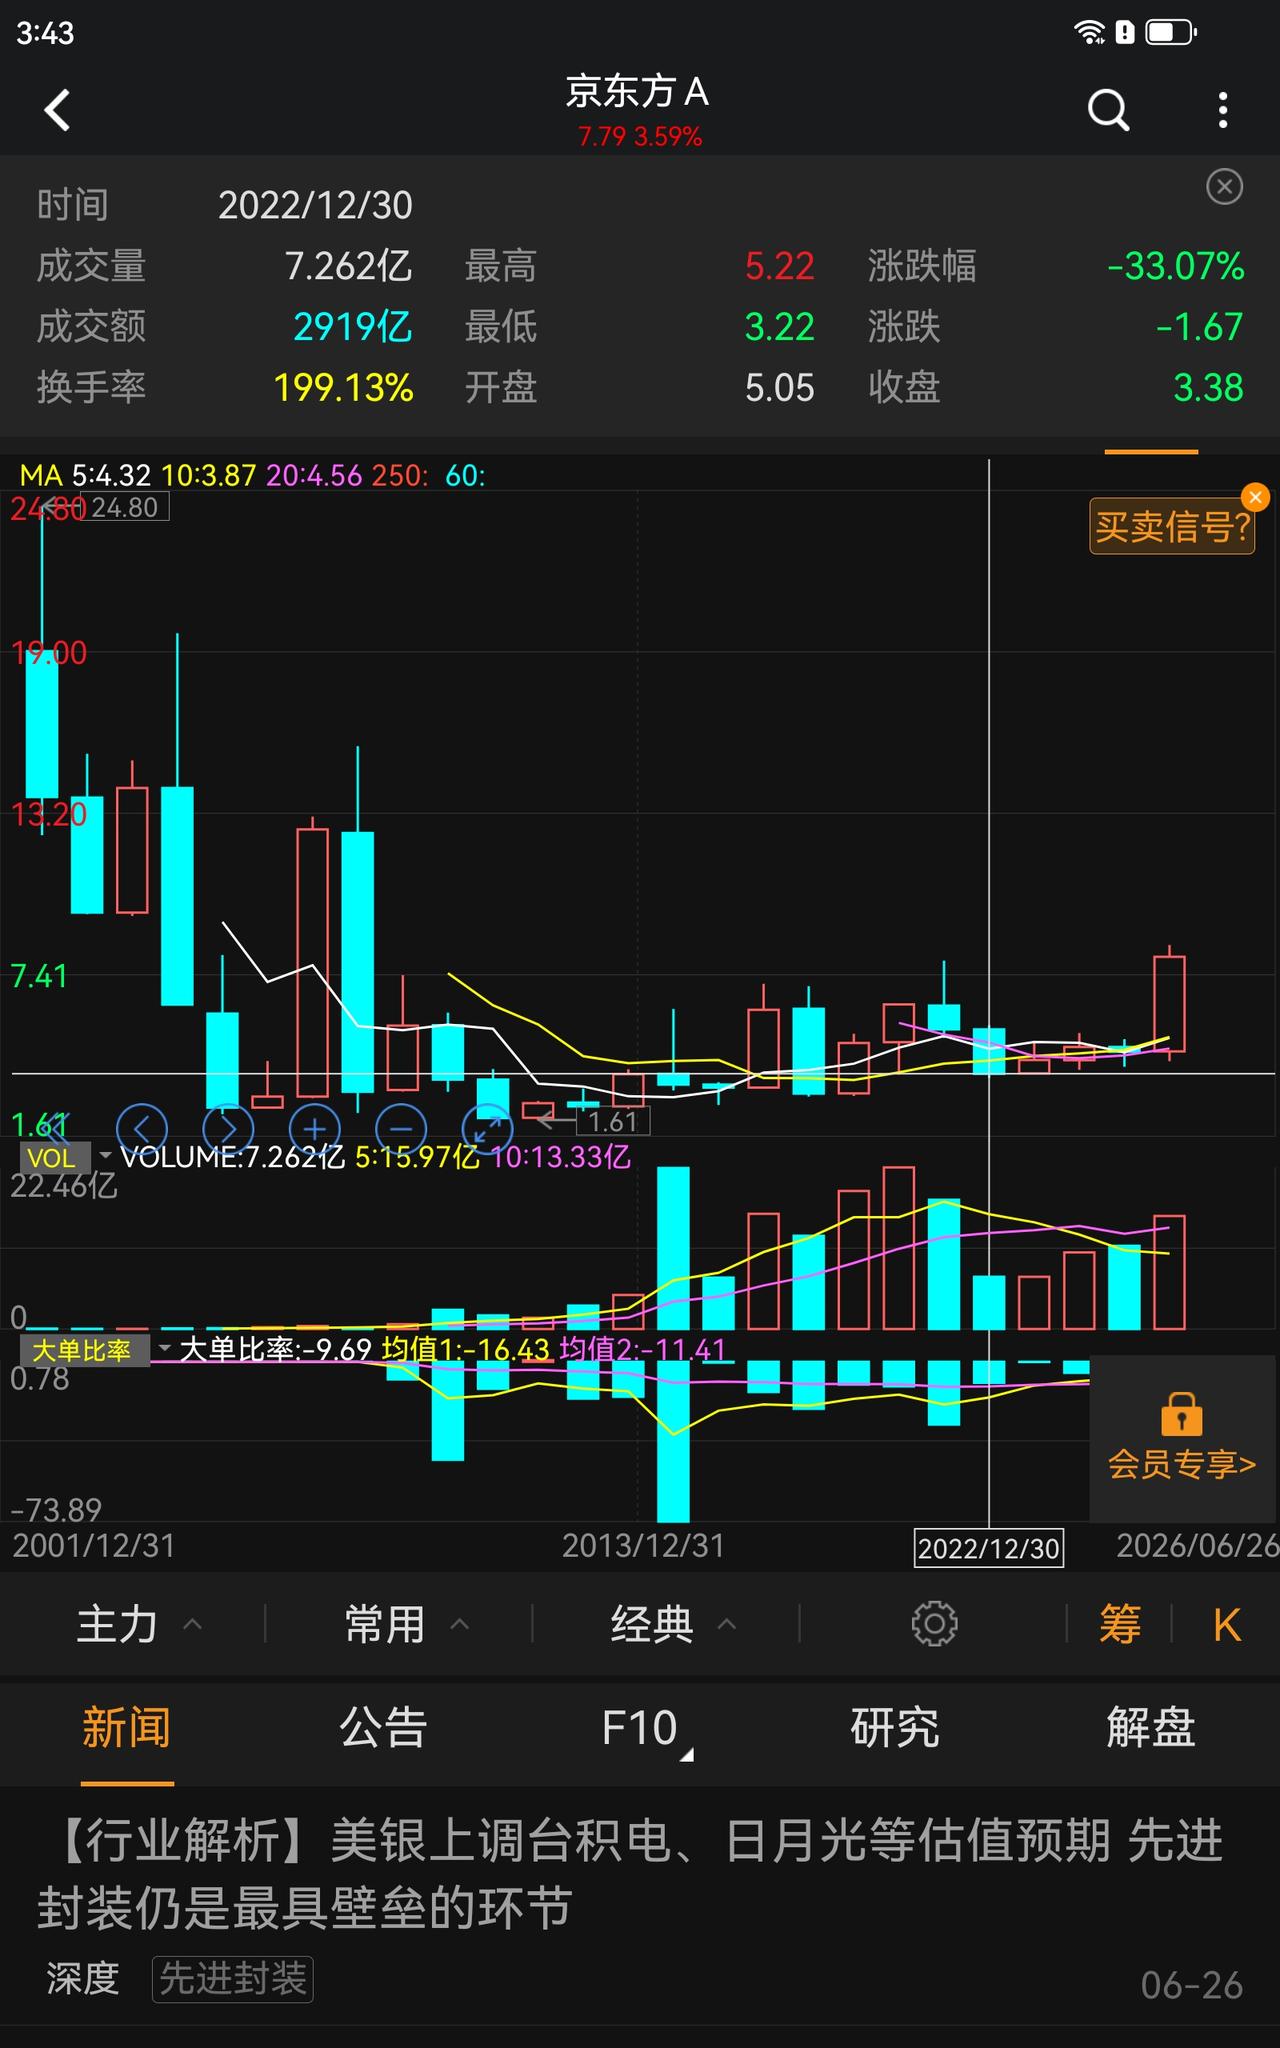1280x2048 pixels.
Task: Expand chart to fullscreen icon
Action: point(487,1129)
